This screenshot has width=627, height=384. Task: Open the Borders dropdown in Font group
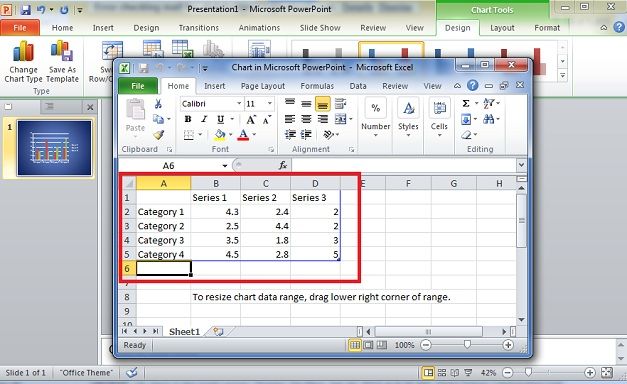pyautogui.click(x=200, y=135)
